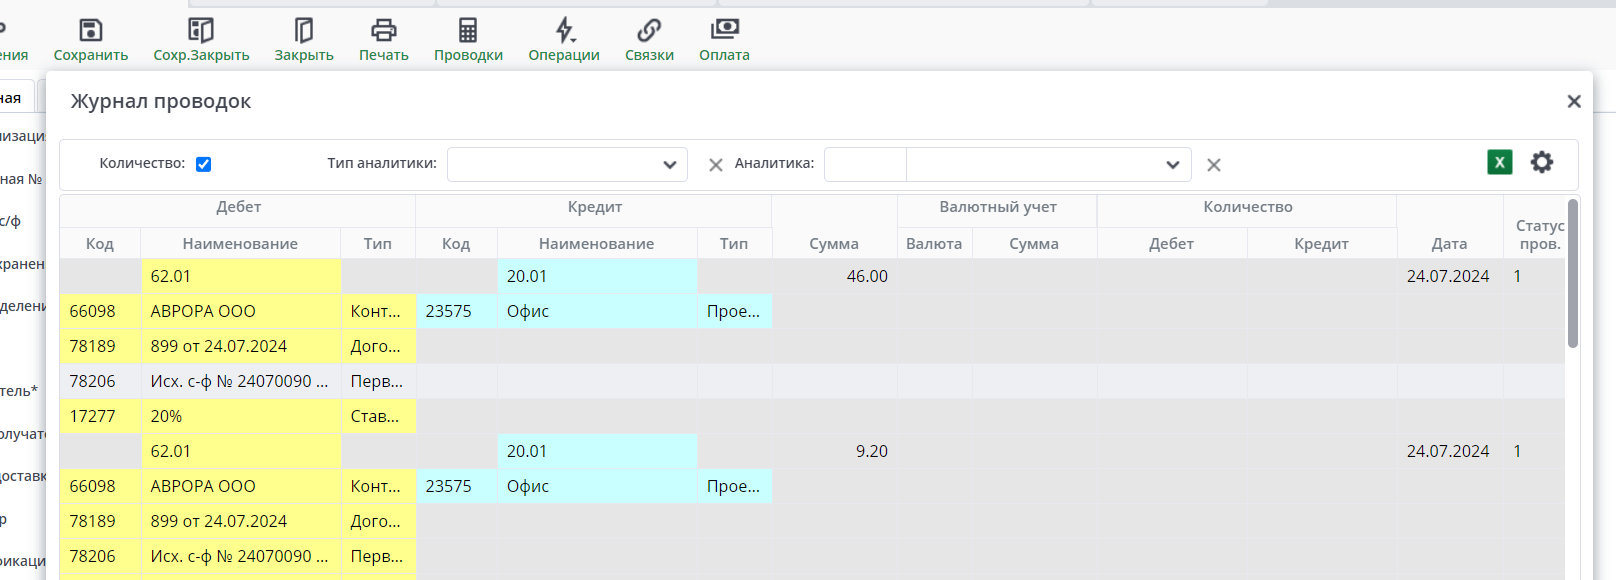
Task: Clear the Тип аналитики selection
Action: coord(716,165)
